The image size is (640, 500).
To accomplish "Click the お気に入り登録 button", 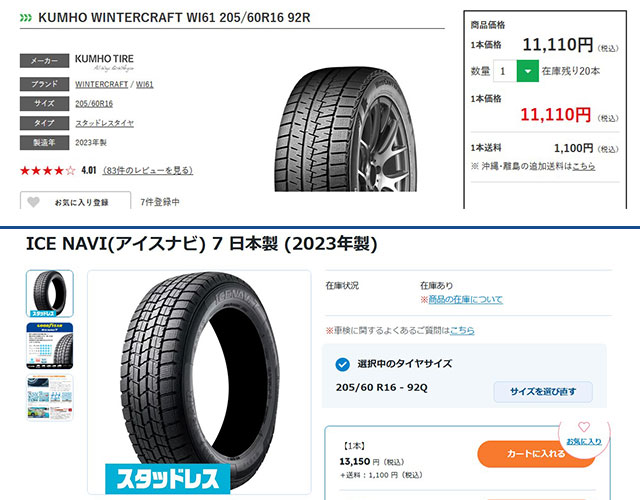I will tap(76, 201).
